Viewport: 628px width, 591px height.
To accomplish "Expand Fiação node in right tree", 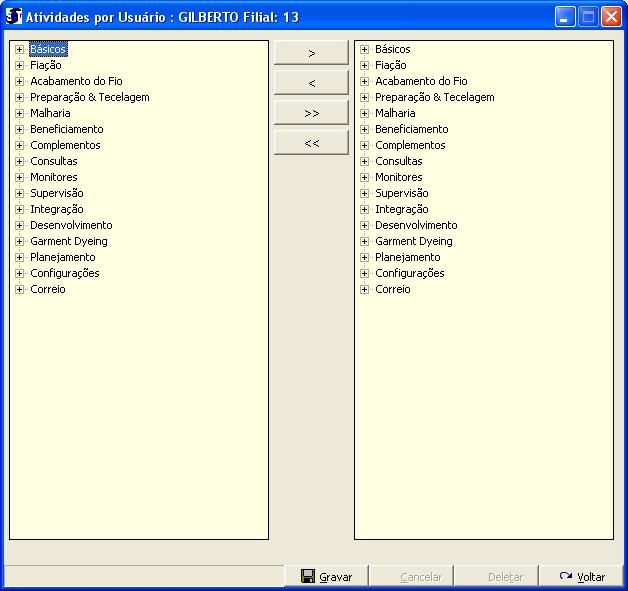I will [364, 65].
